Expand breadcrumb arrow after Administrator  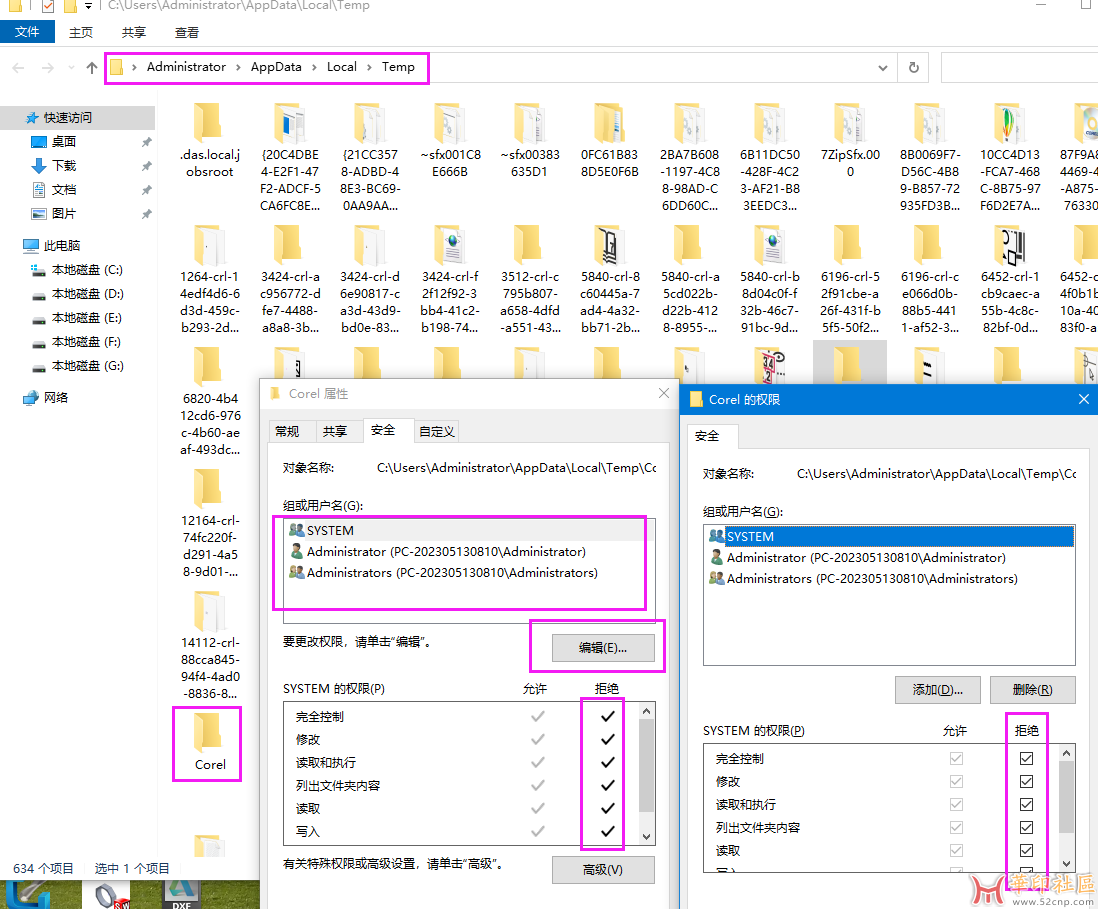click(238, 67)
